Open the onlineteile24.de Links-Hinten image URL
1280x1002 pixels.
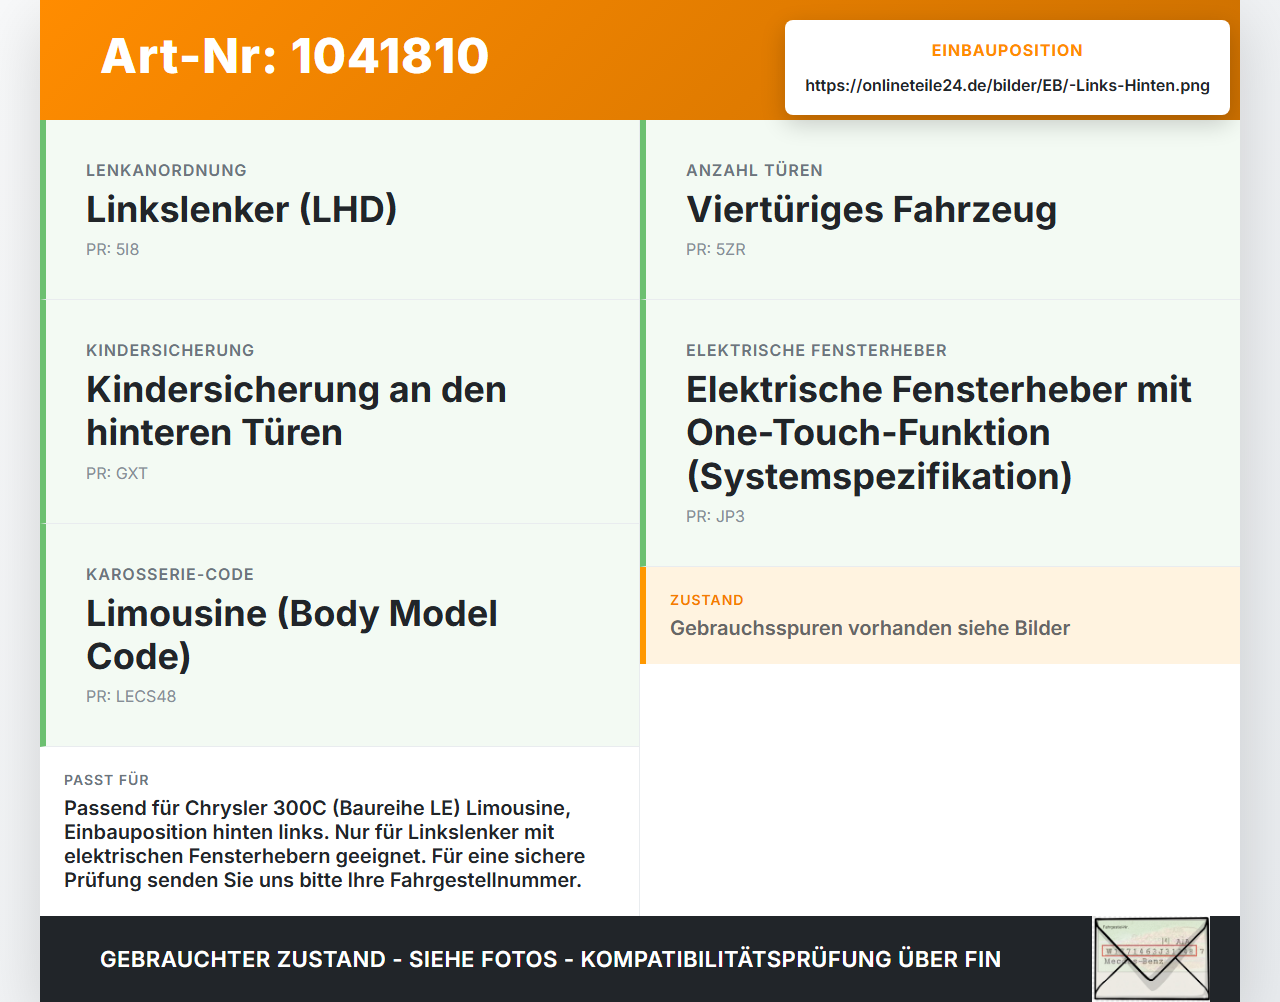pos(1007,85)
